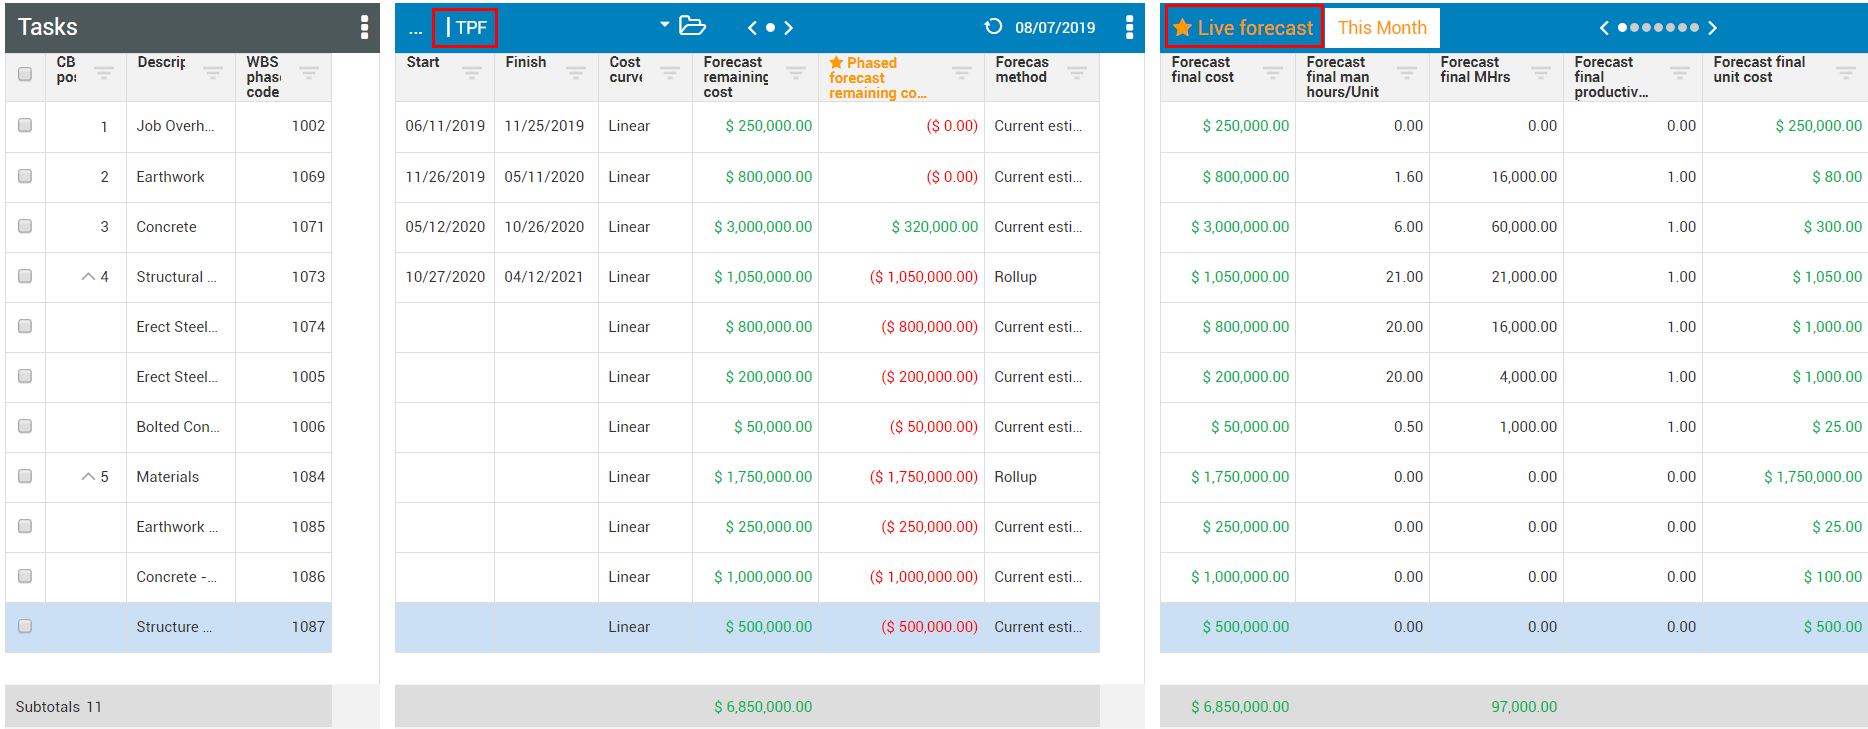Image resolution: width=1868 pixels, height=729 pixels.
Task: Filter the WBS phase code column
Action: coord(309,72)
